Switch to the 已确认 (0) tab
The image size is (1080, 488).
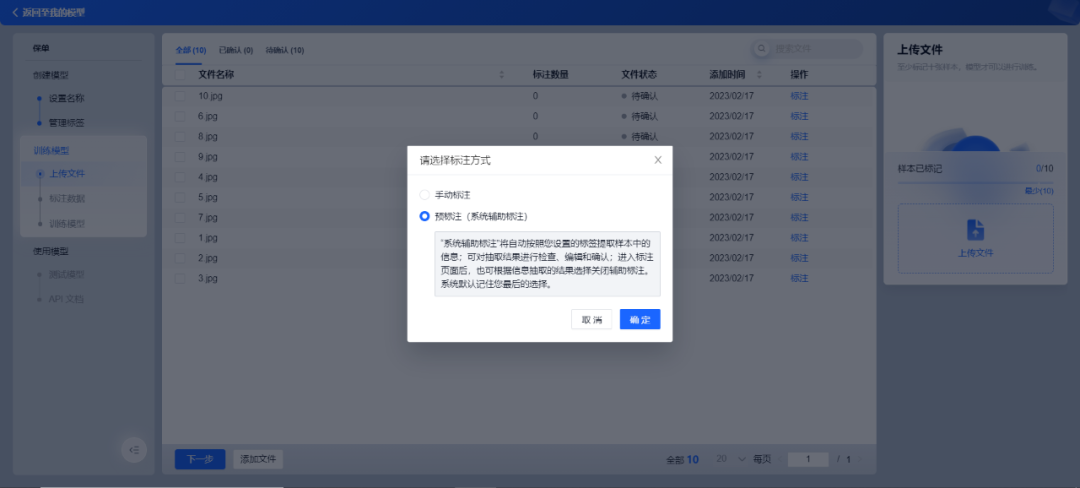(236, 50)
